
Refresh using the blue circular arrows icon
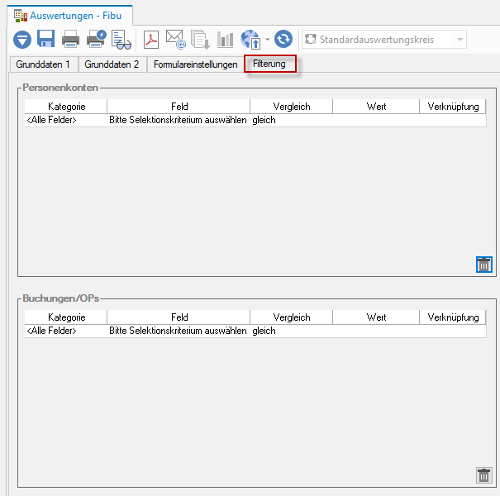tap(283, 39)
